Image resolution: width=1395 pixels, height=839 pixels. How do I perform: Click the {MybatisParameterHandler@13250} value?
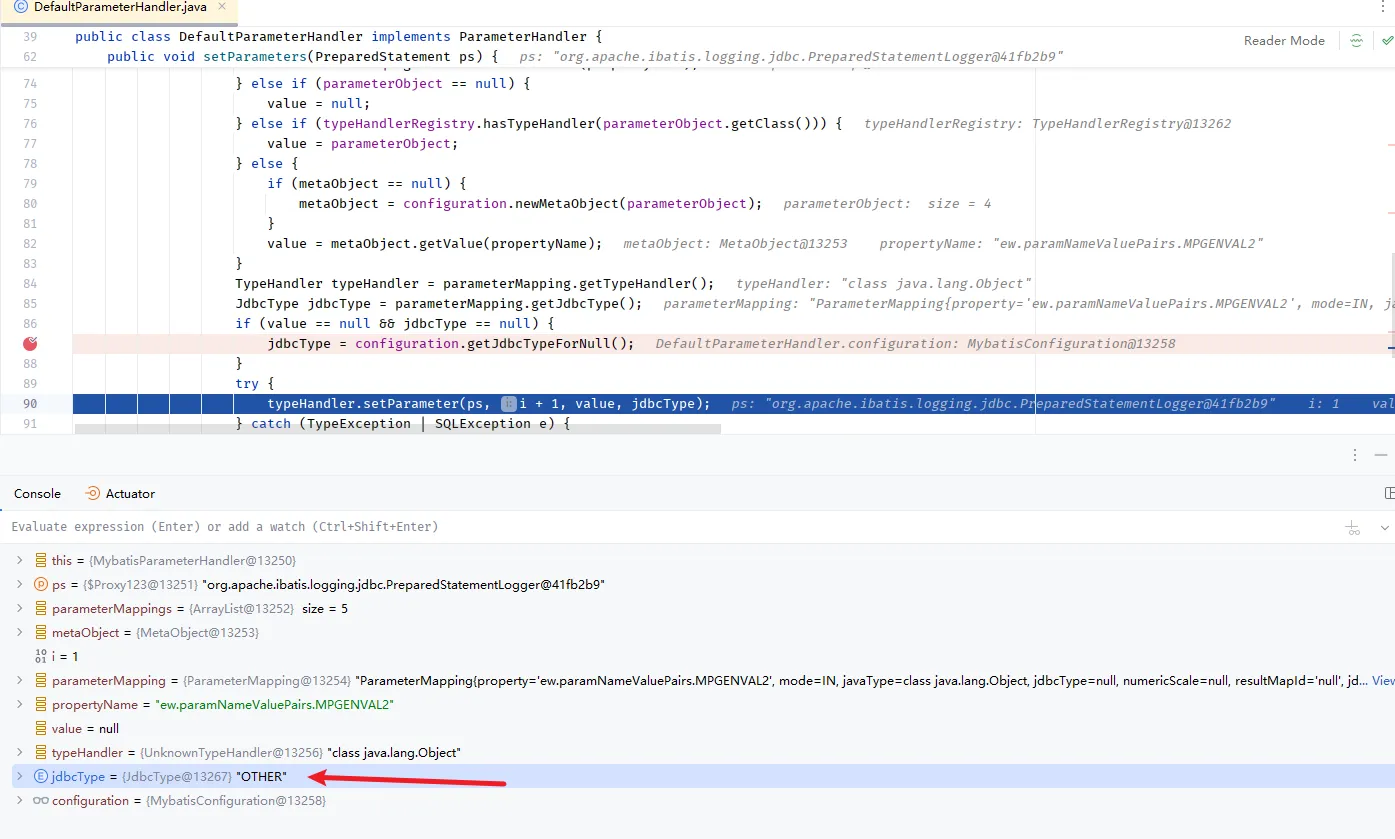tap(193, 561)
